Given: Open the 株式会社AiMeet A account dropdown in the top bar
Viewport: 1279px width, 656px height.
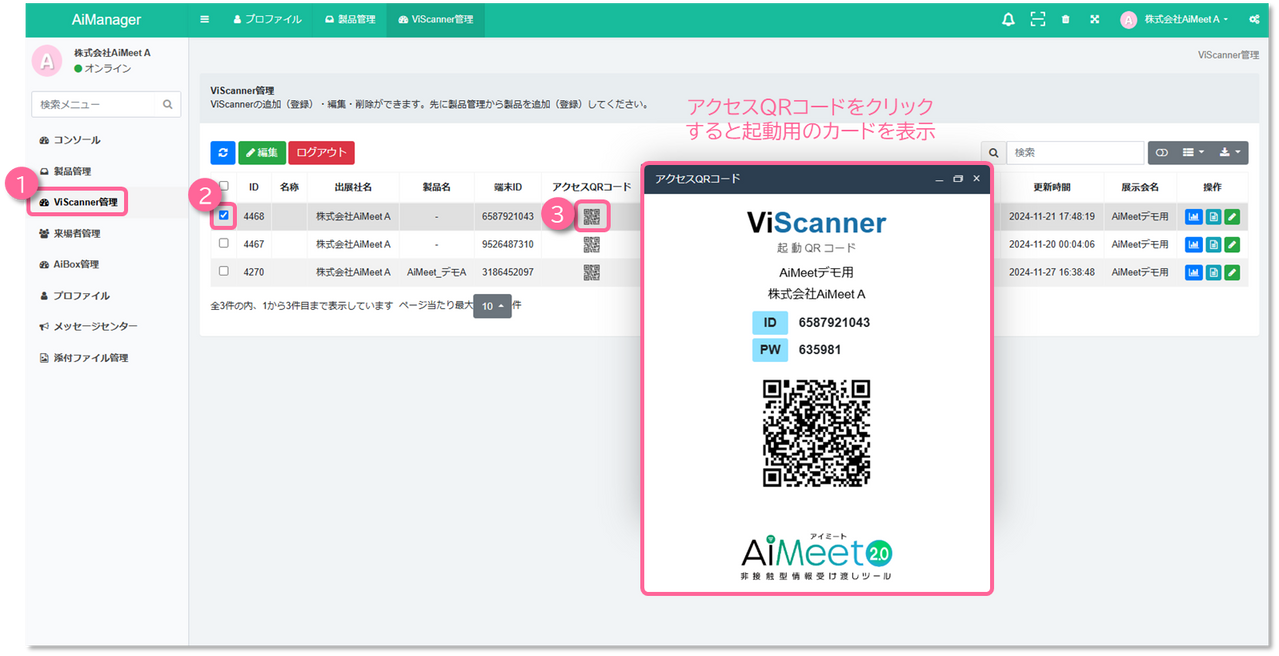Looking at the screenshot, I should [1174, 19].
